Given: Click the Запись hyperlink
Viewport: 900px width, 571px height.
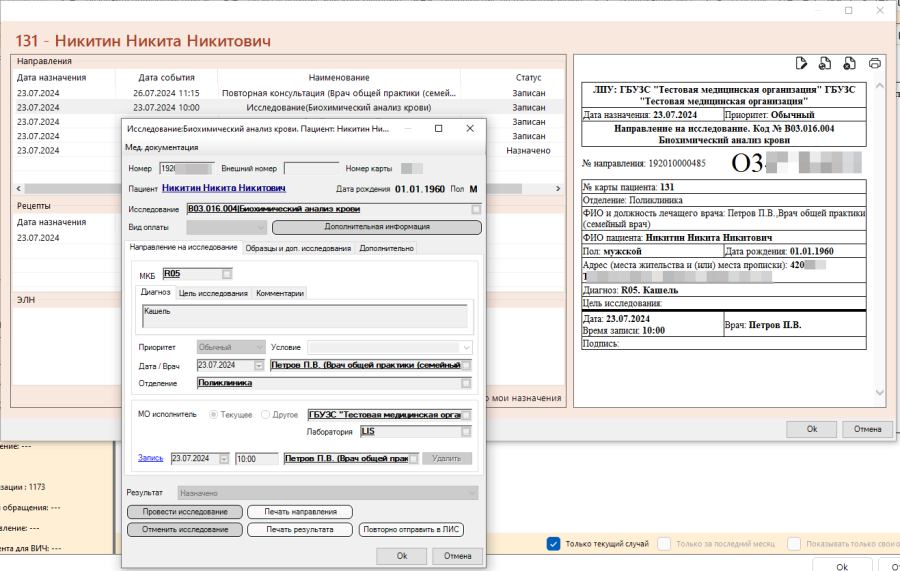Looking at the screenshot, I should pyautogui.click(x=150, y=458).
